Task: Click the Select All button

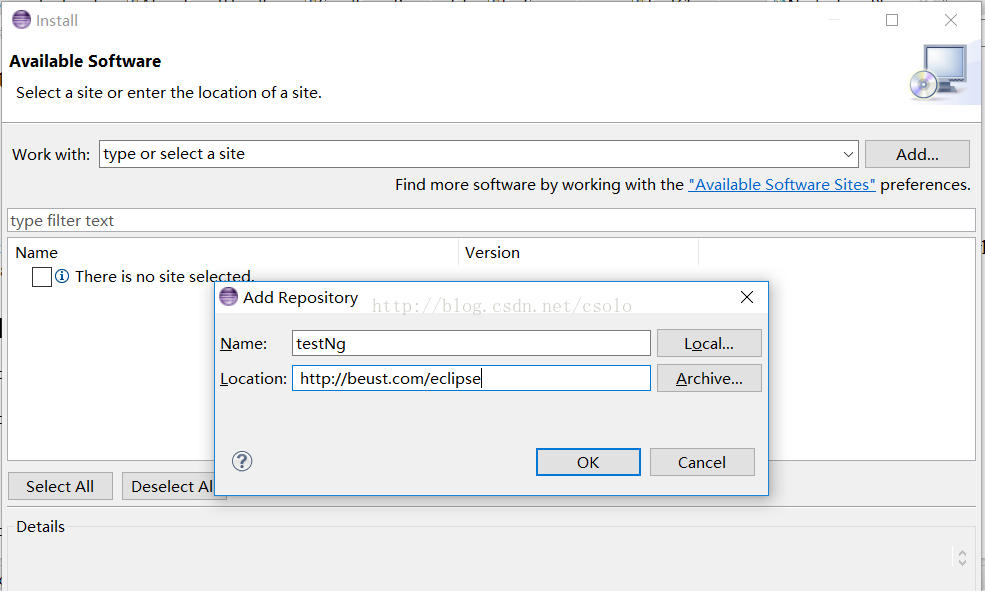Action: (60, 487)
